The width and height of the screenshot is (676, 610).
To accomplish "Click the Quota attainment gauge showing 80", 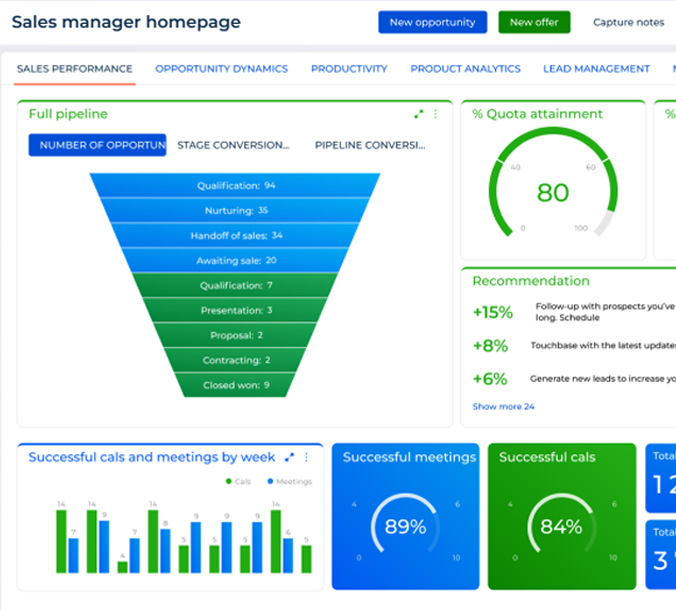I will click(552, 191).
